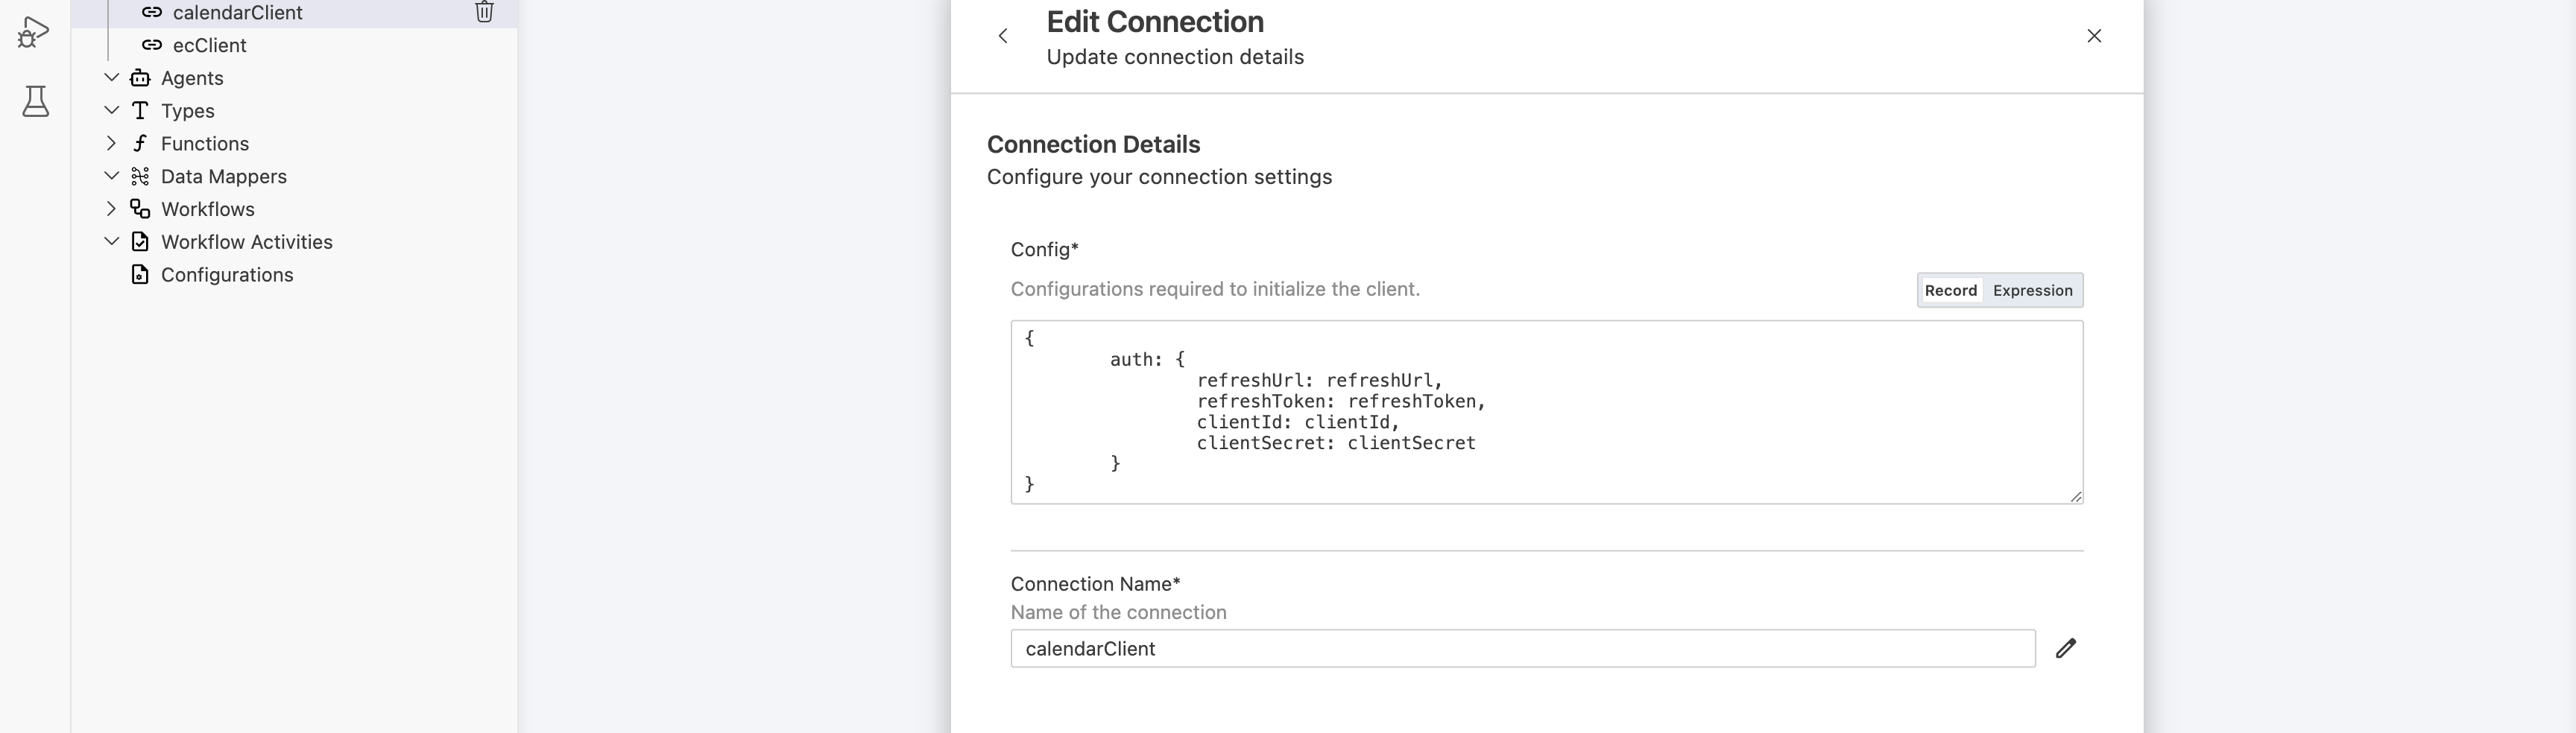Click the calendarClient link icon
The height and width of the screenshot is (733, 2576).
coord(152,12)
